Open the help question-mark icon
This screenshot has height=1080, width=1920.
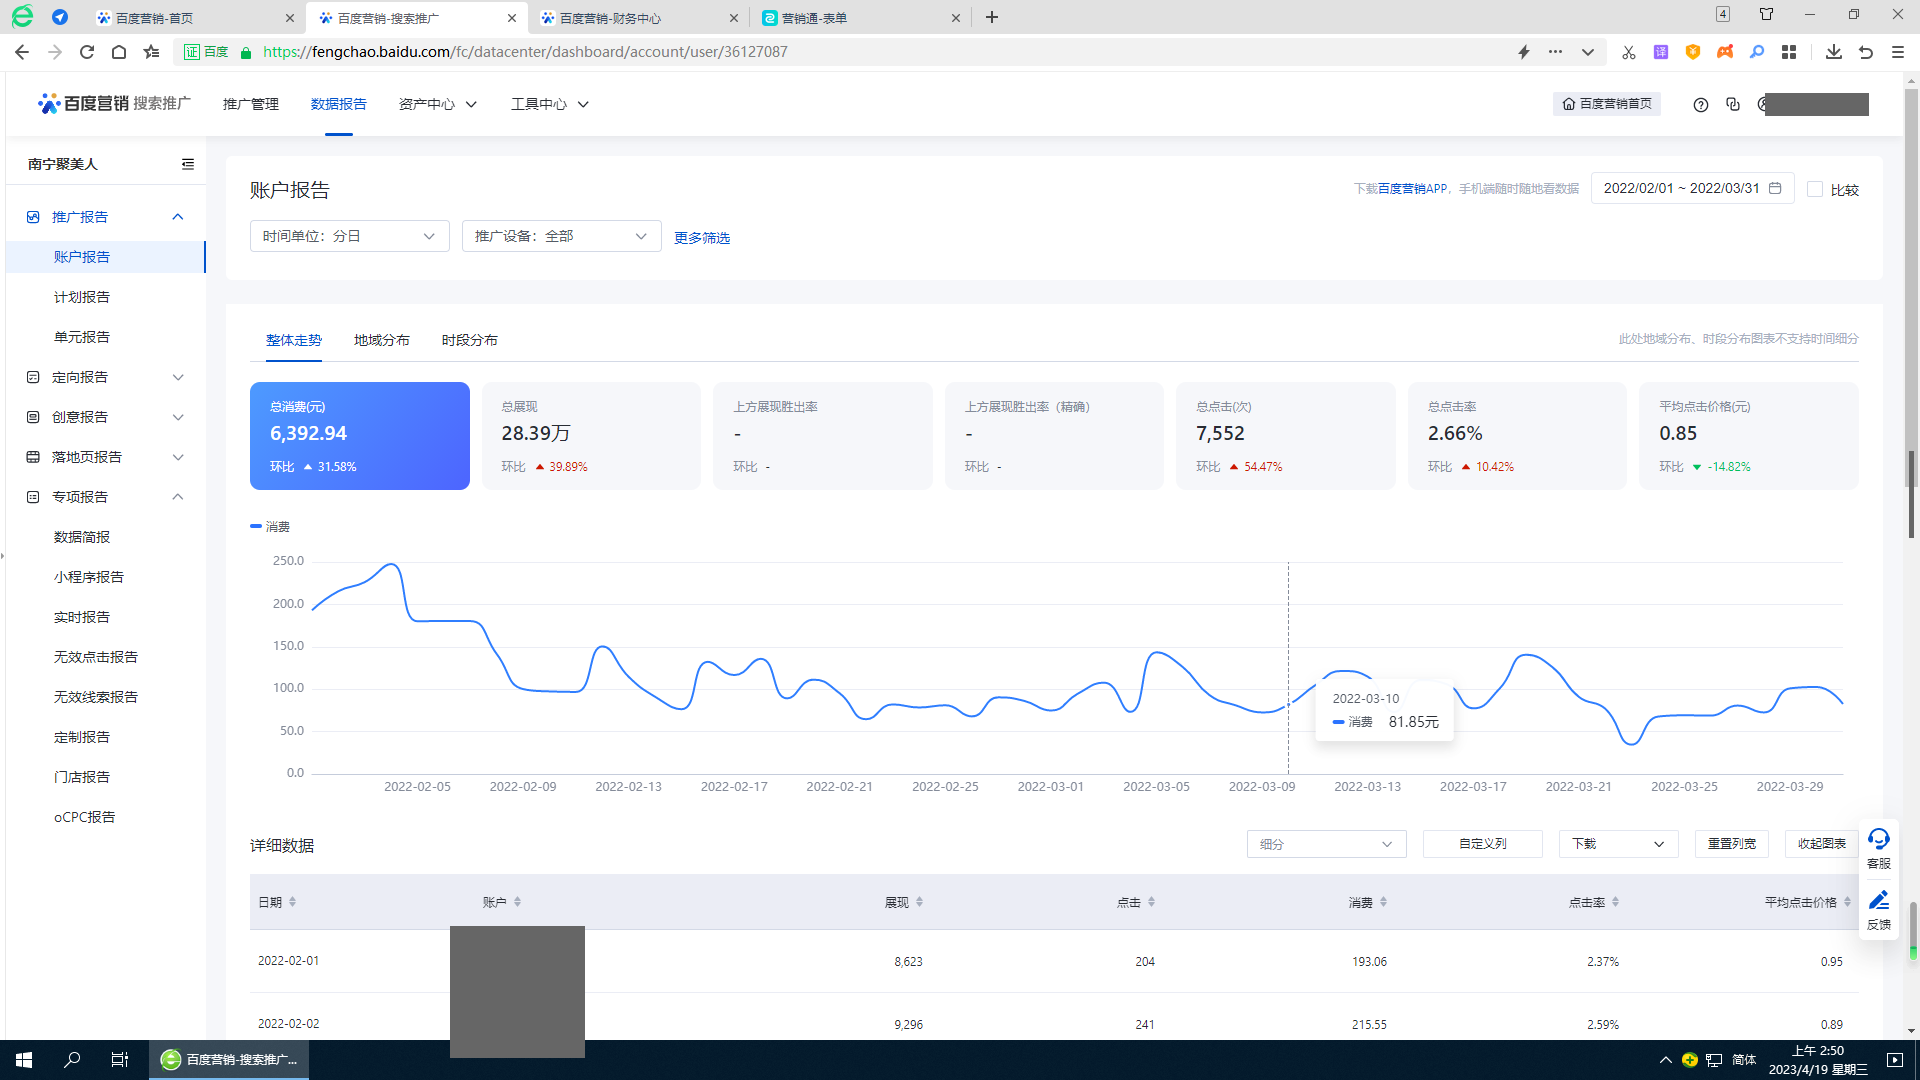1700,105
